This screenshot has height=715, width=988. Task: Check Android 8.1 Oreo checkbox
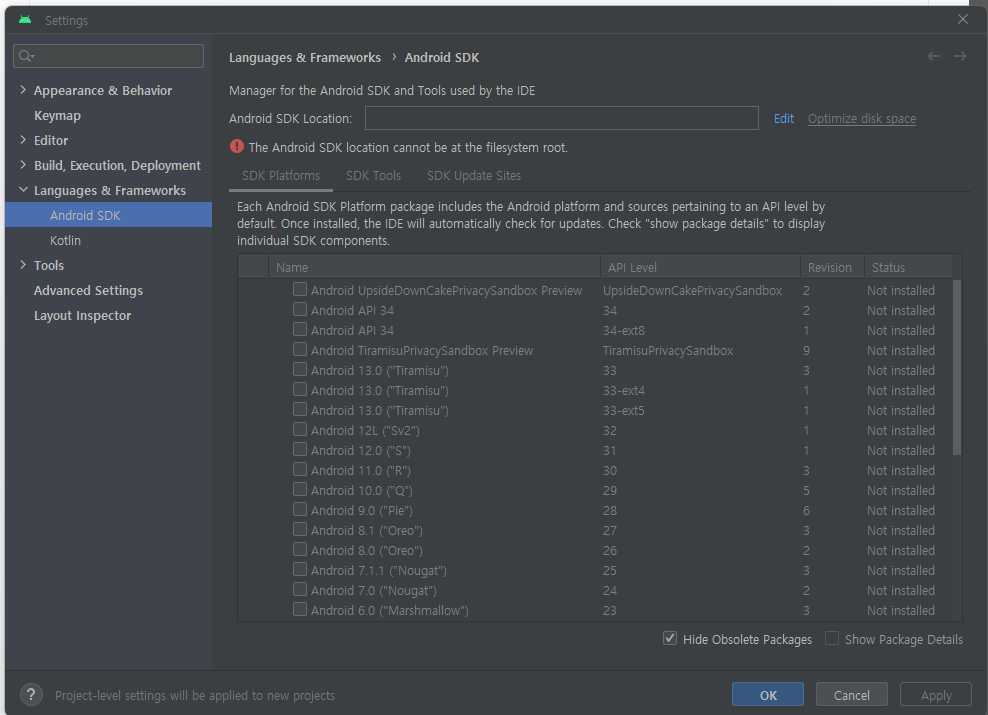point(300,529)
